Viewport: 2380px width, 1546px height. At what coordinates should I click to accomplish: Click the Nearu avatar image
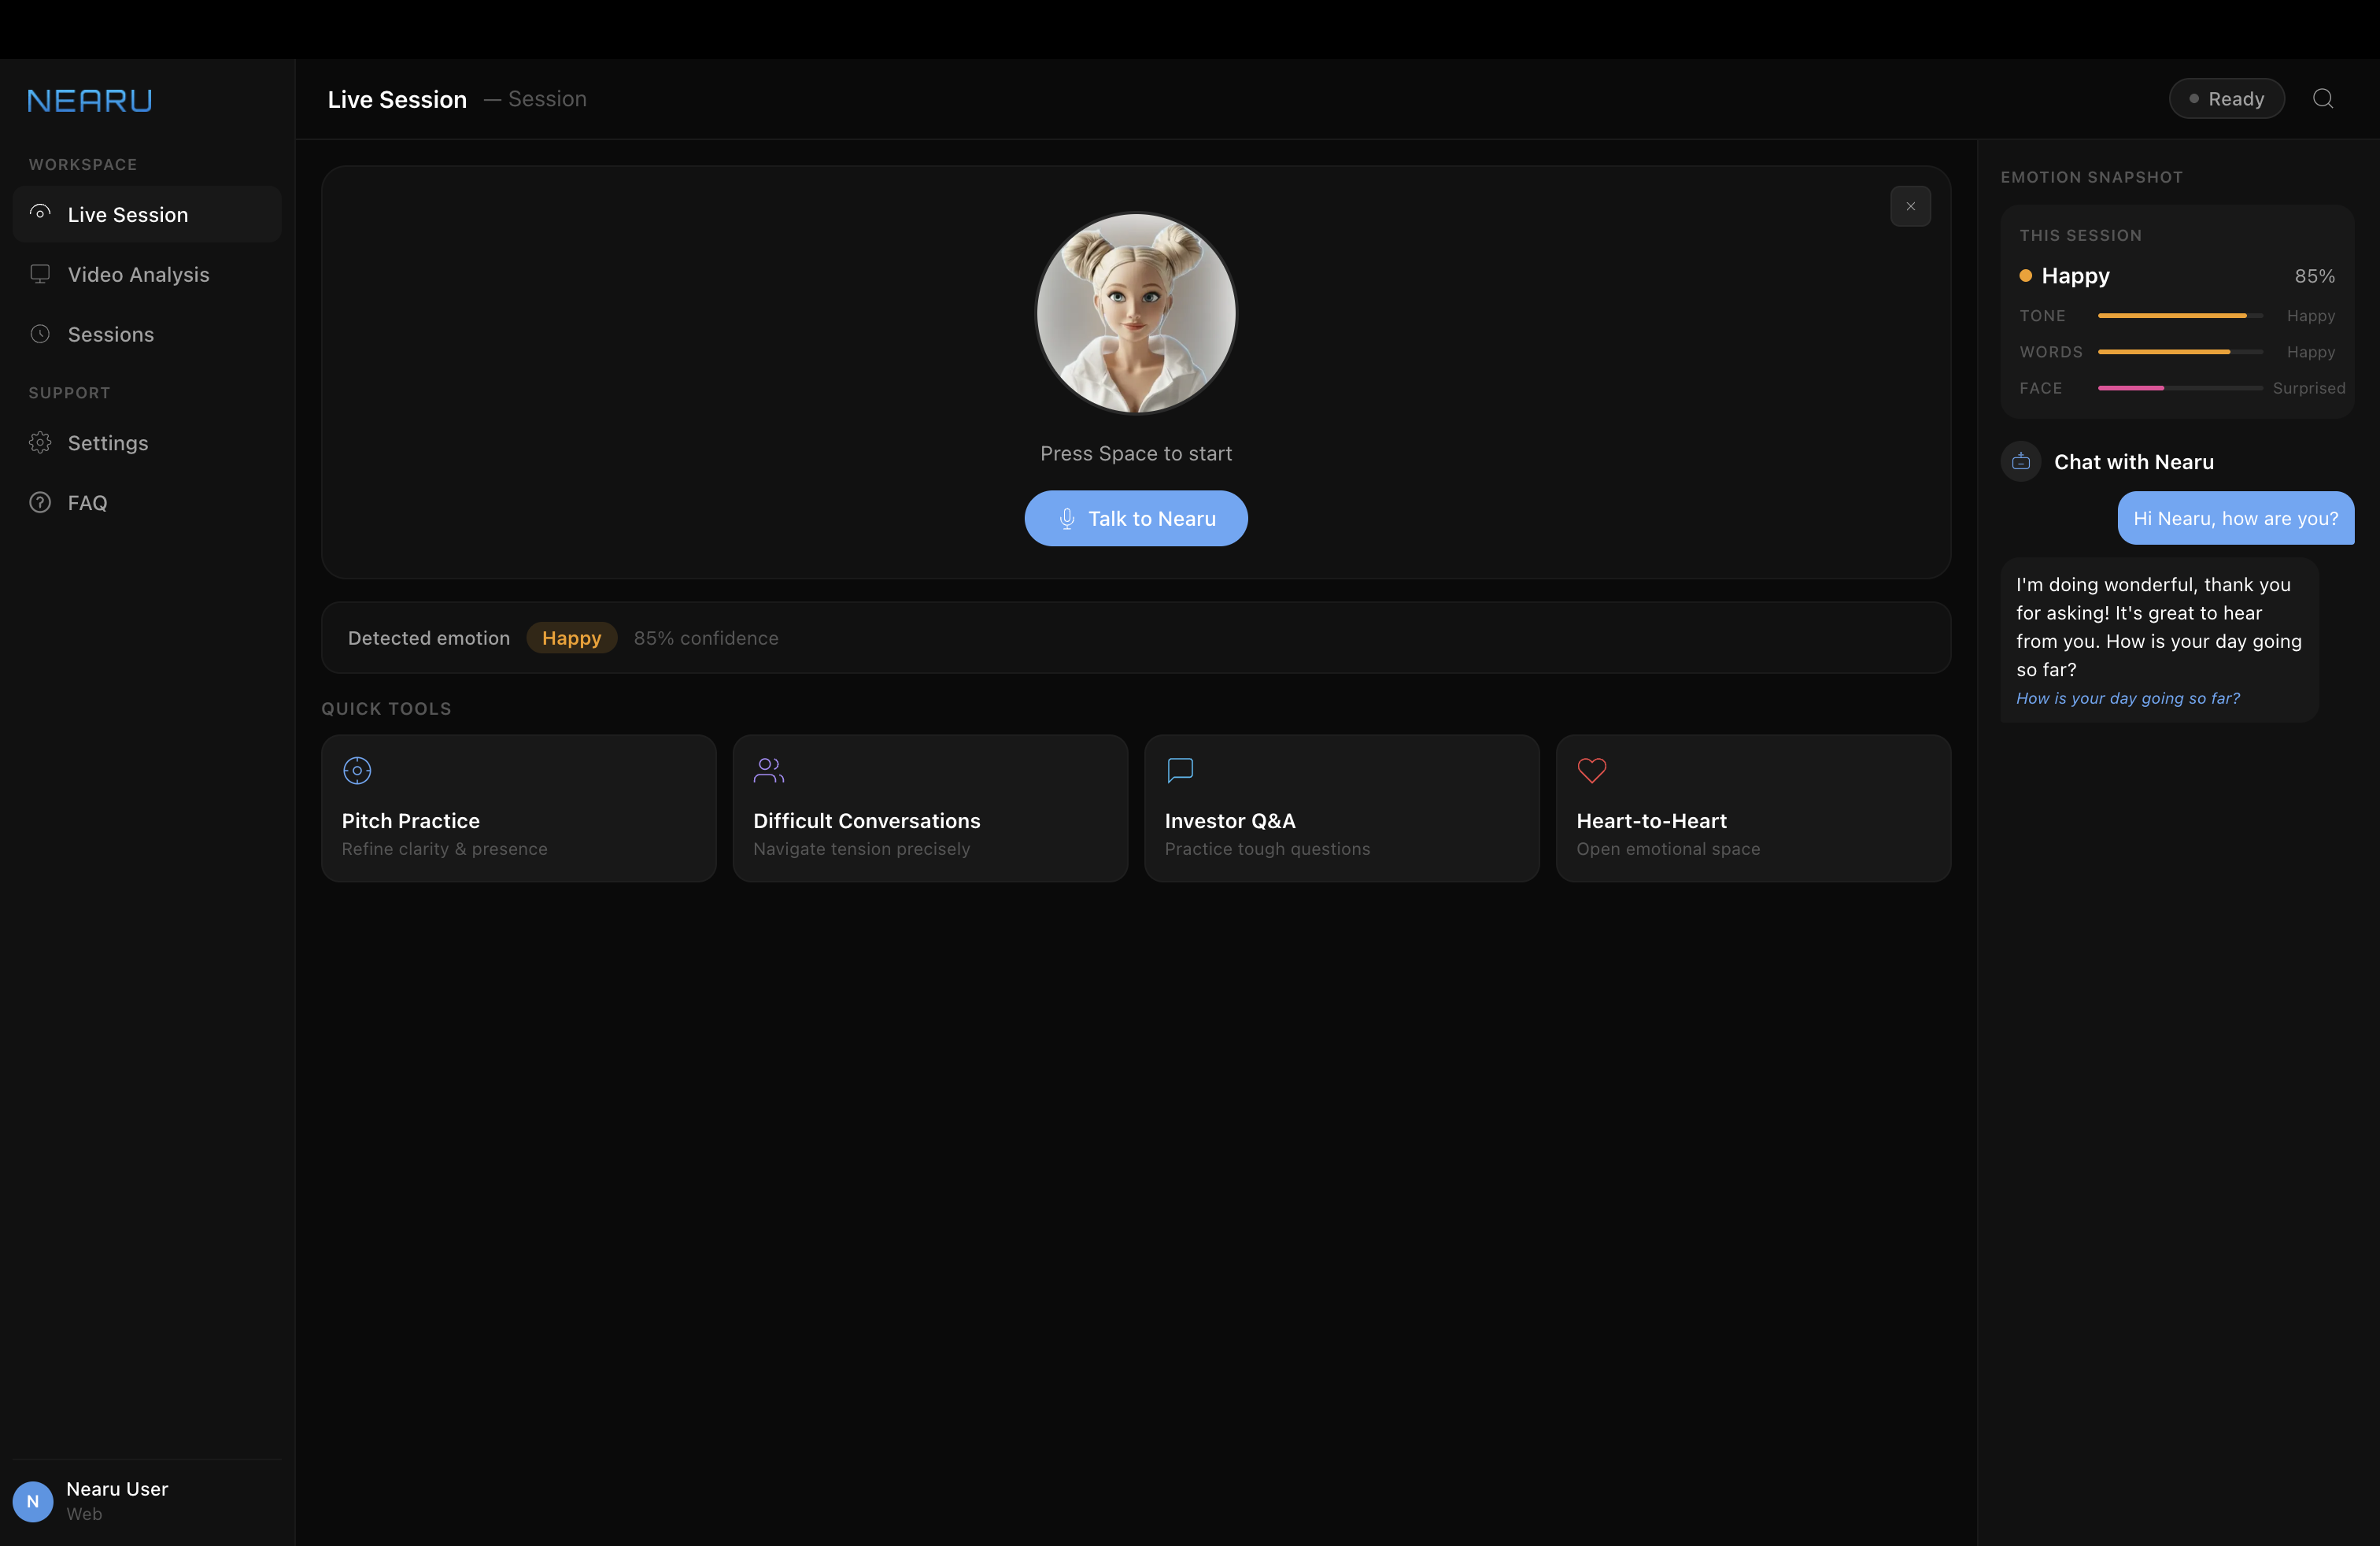click(x=1135, y=313)
